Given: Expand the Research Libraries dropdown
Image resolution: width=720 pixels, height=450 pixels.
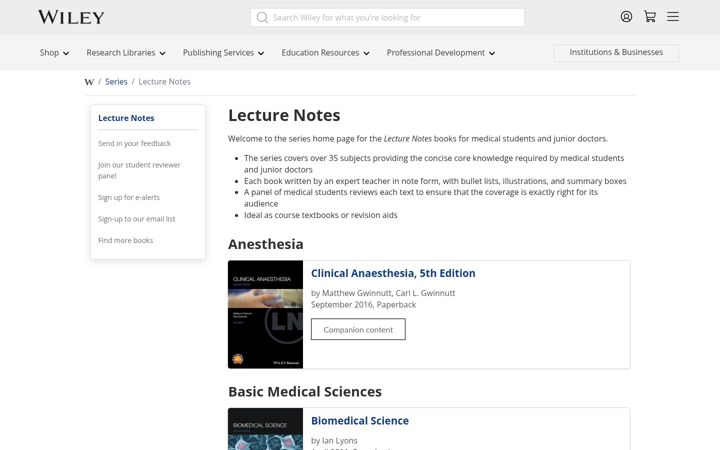Looking at the screenshot, I should point(126,53).
